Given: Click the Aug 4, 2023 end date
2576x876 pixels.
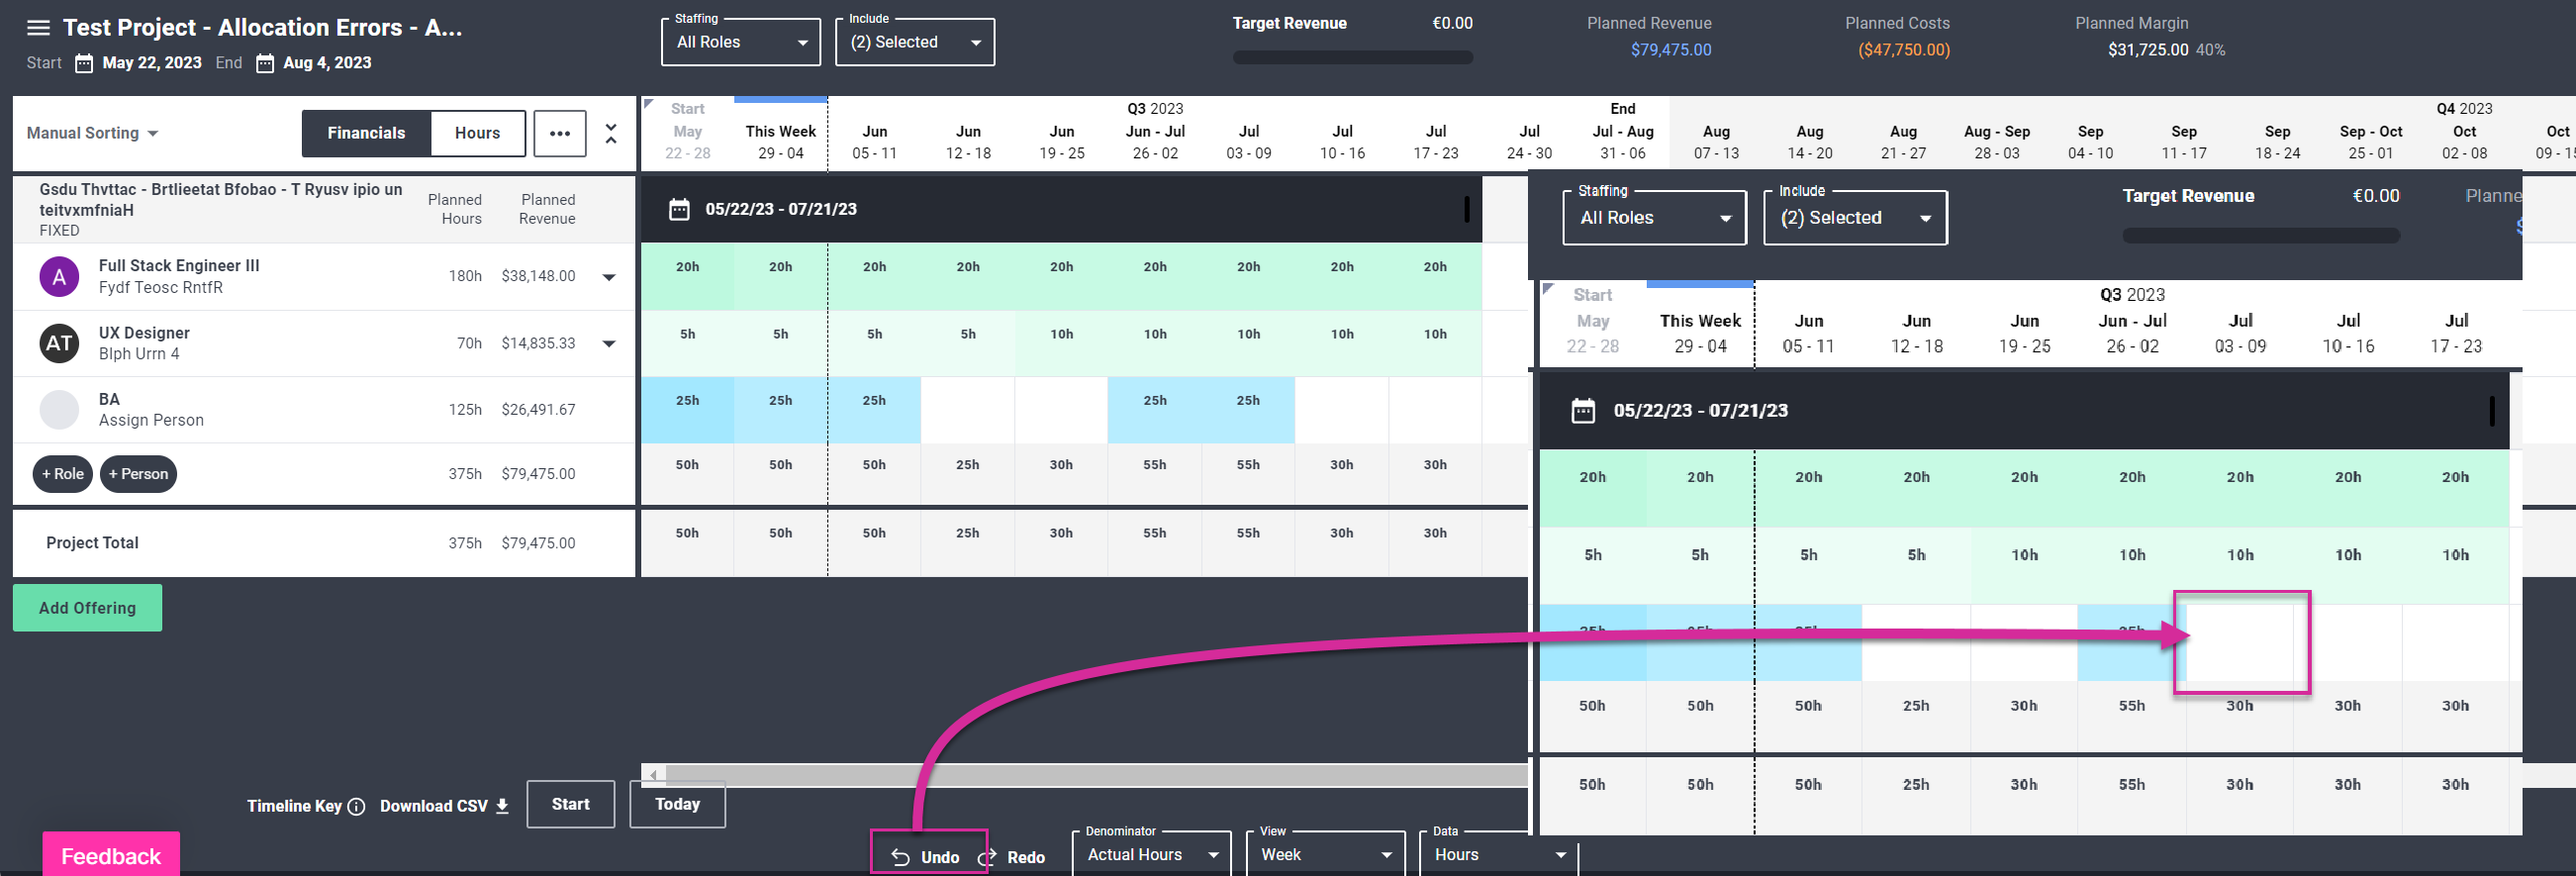Looking at the screenshot, I should point(327,63).
